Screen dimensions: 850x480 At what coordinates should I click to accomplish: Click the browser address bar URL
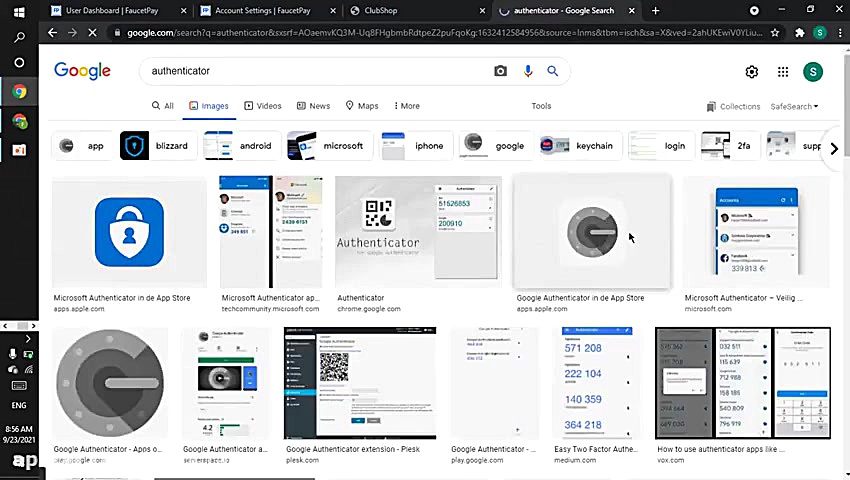(445, 33)
